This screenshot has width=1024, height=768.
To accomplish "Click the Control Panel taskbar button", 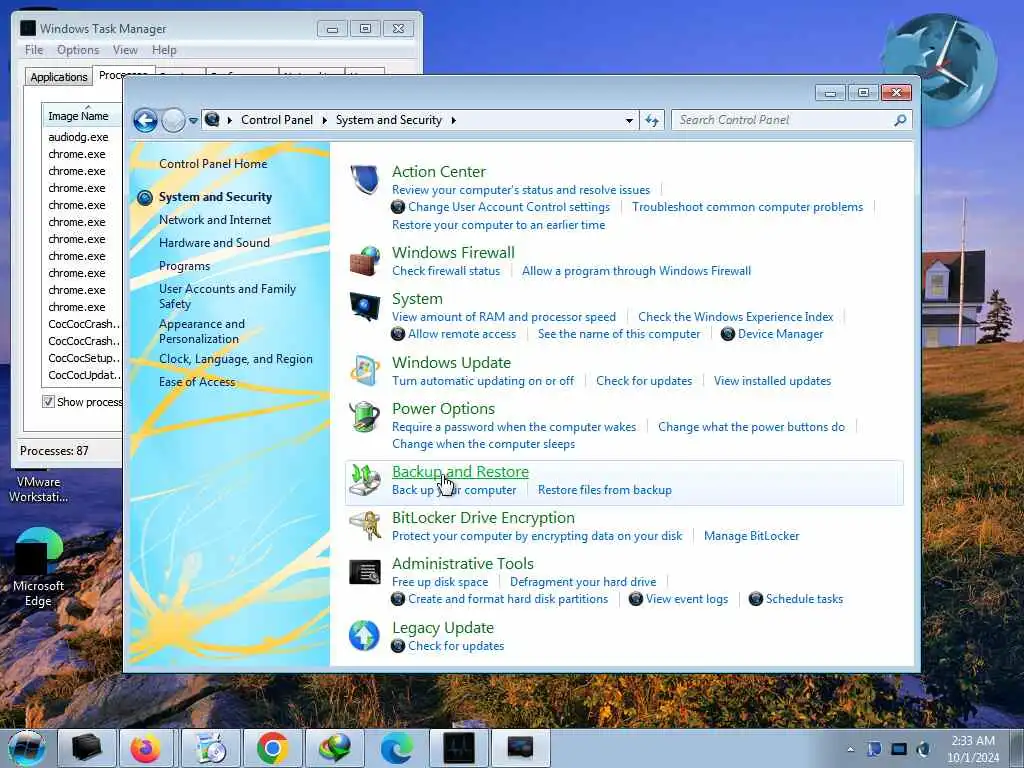I will [520, 748].
